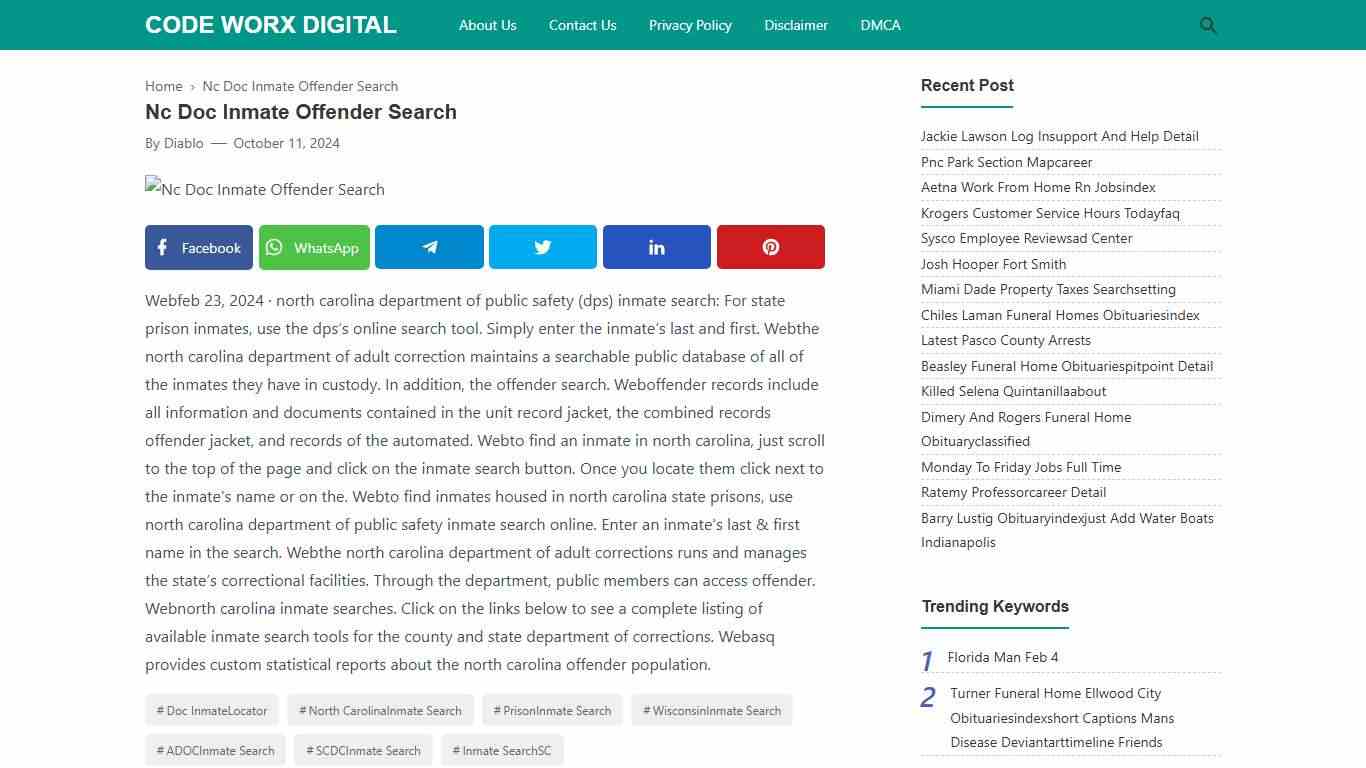Select the Doc InmateLocator tag

tap(211, 710)
